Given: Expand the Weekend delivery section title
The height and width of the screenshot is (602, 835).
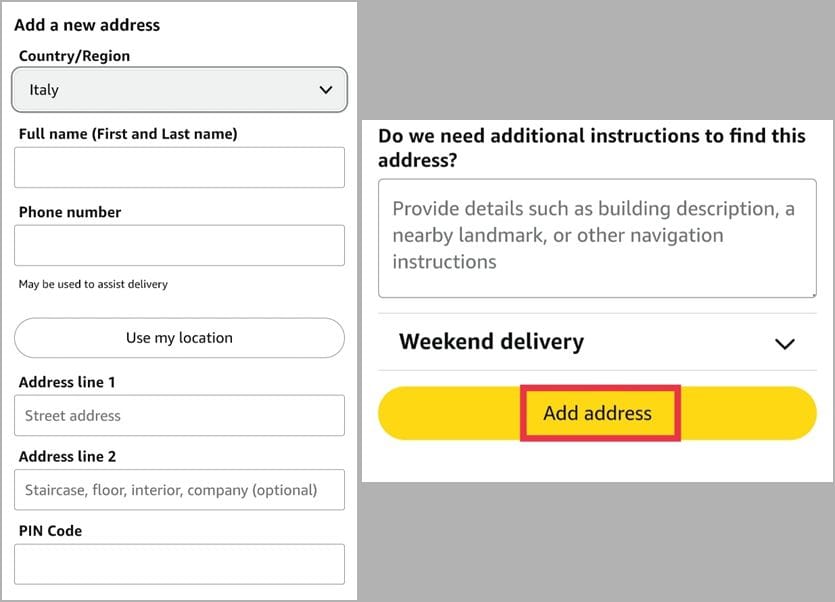Looking at the screenshot, I should (x=491, y=342).
